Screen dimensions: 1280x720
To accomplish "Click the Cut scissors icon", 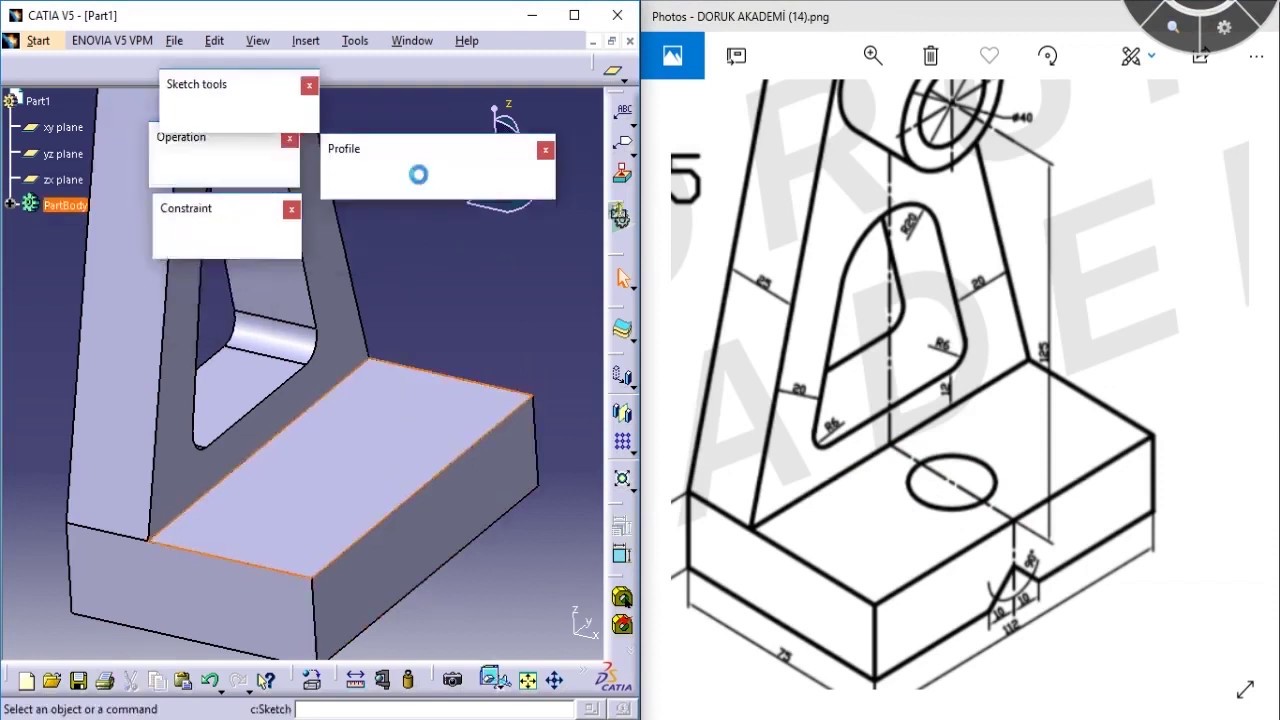I will (x=130, y=681).
